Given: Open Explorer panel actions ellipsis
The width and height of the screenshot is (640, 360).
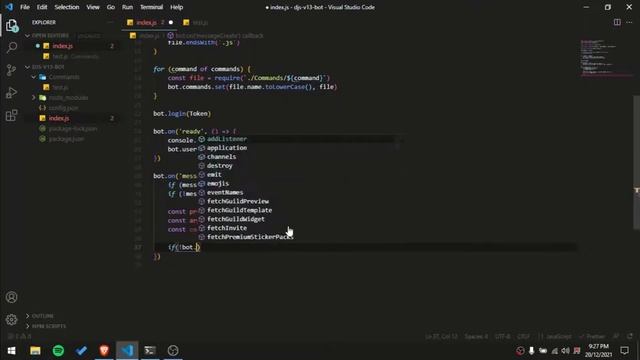Looking at the screenshot, I should coord(111,22).
